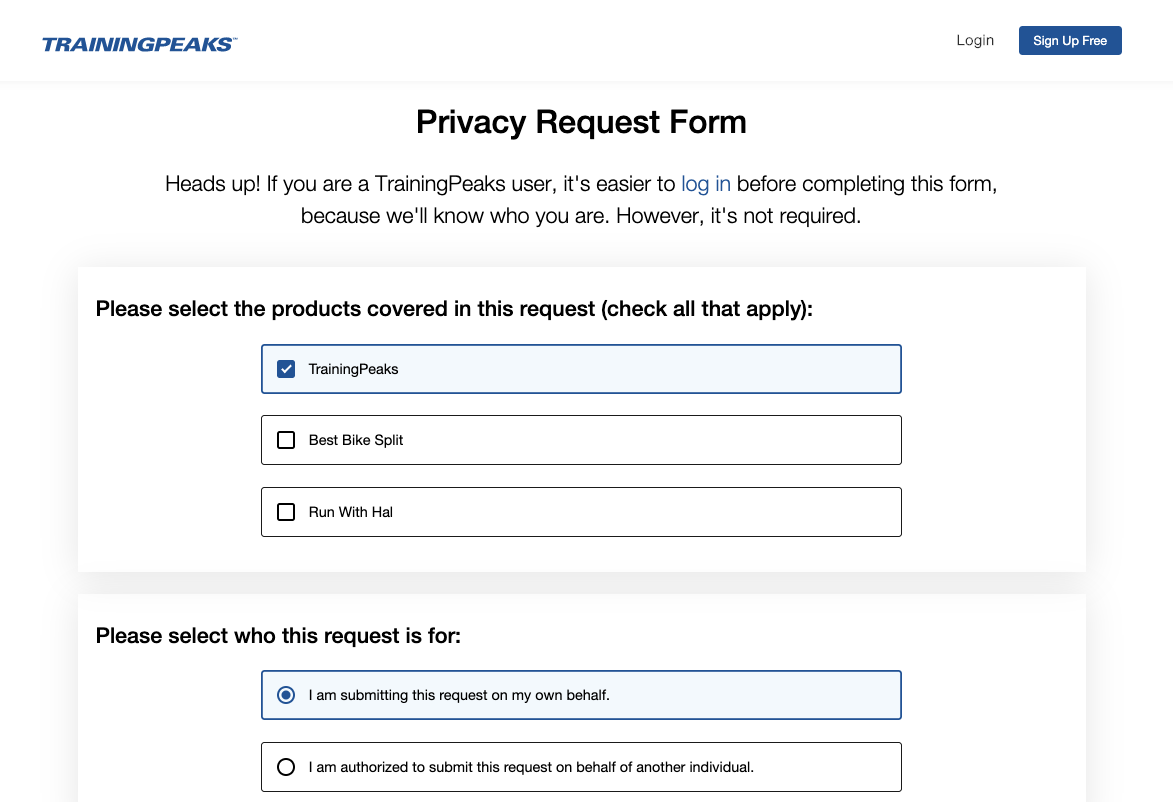1173x802 pixels.
Task: Choose the "behalf of another individual" radio button
Action: (x=286, y=767)
